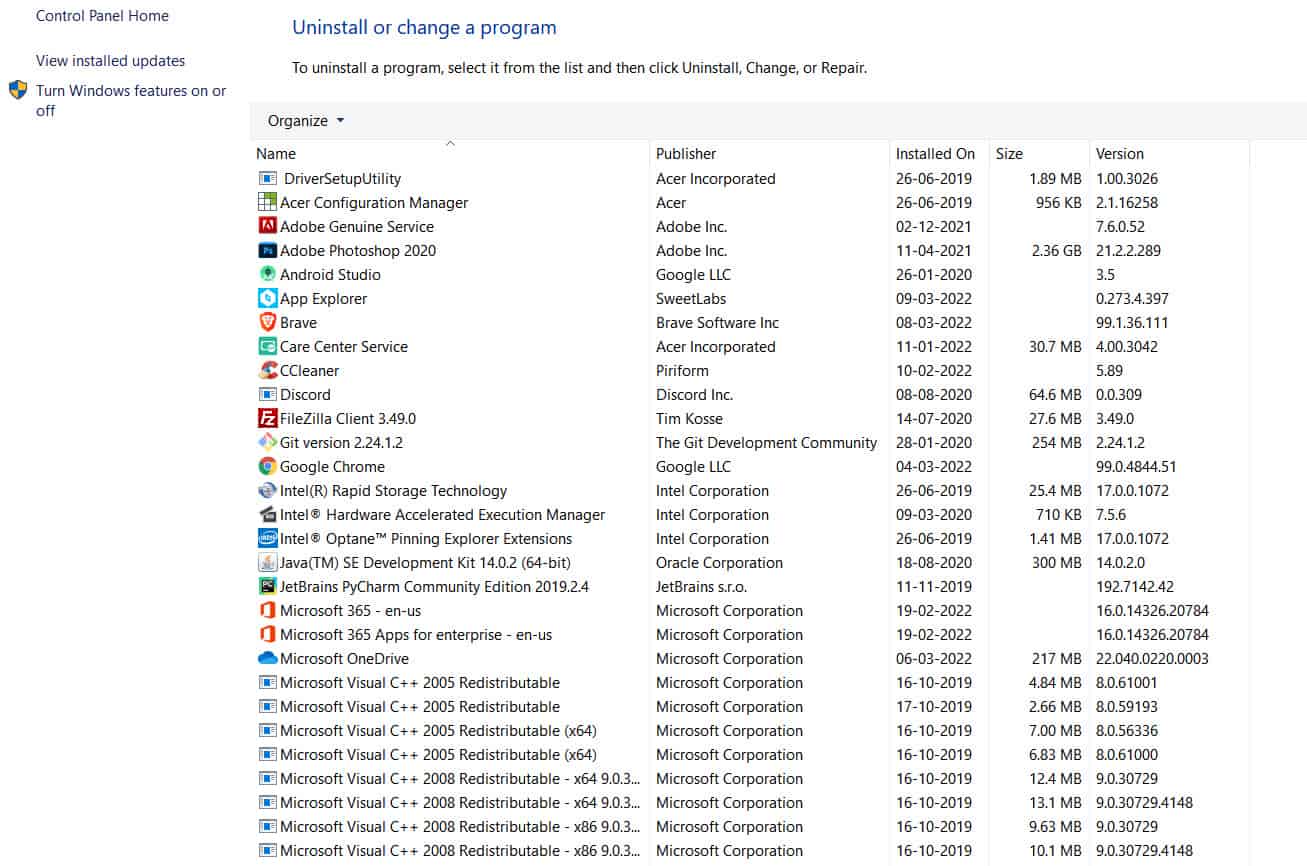Screen dimensions: 1307x866
Task: Select the Google Chrome icon
Action: tap(267, 467)
